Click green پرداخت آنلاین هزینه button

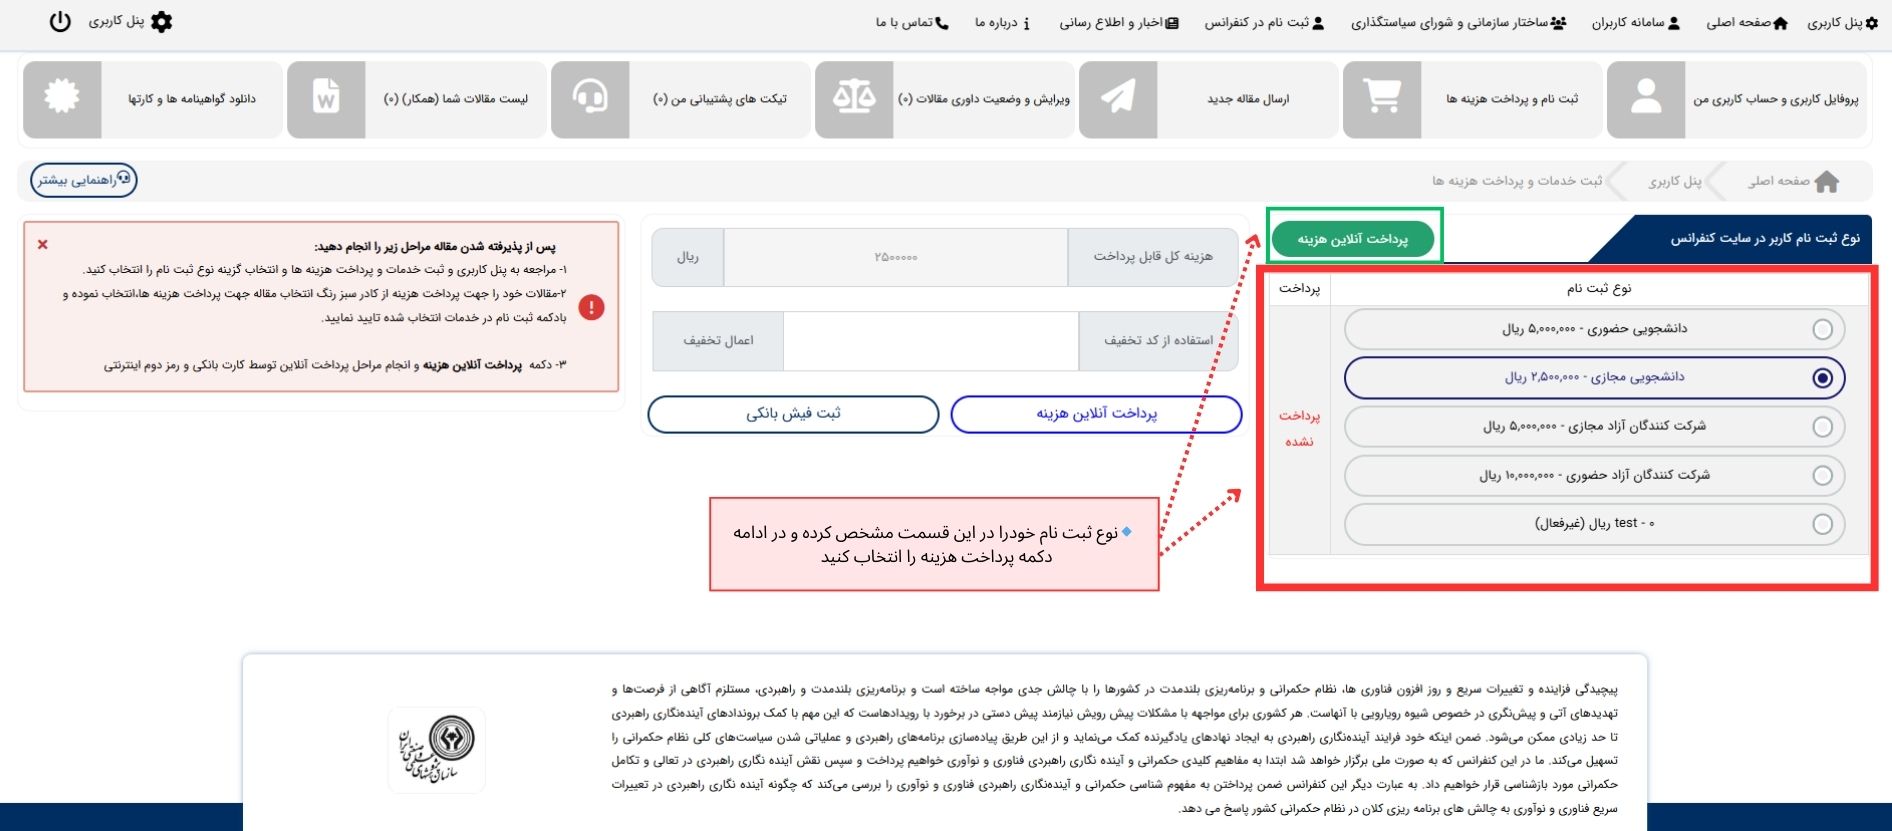[x=1353, y=239]
